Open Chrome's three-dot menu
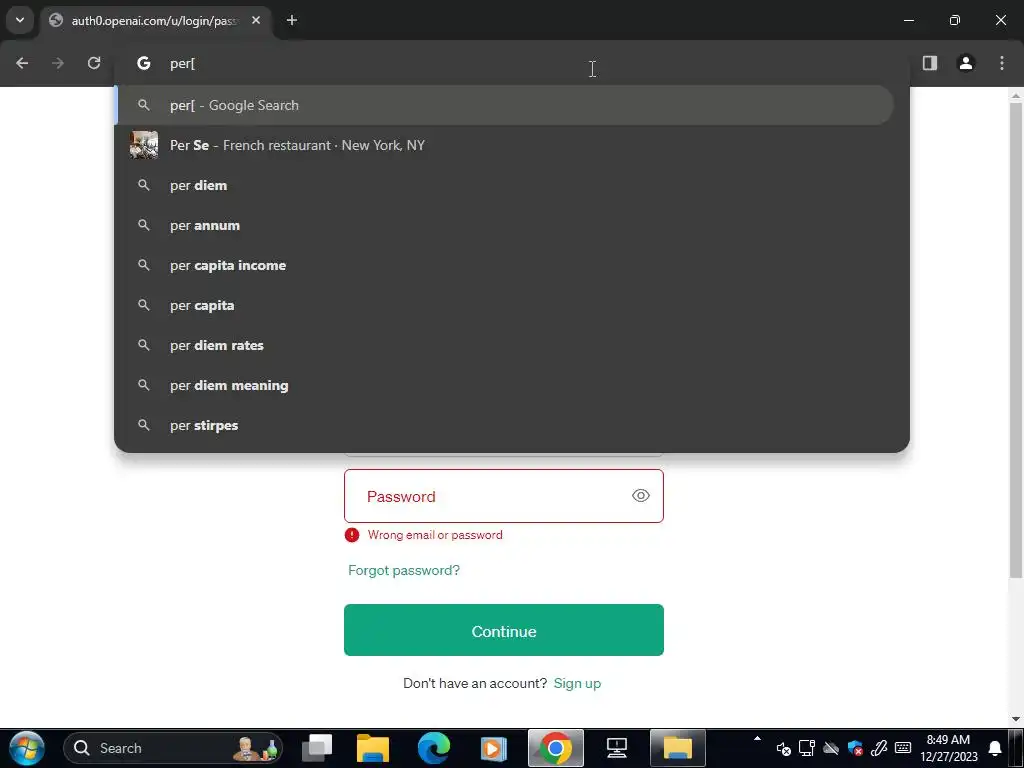 tap(1002, 63)
